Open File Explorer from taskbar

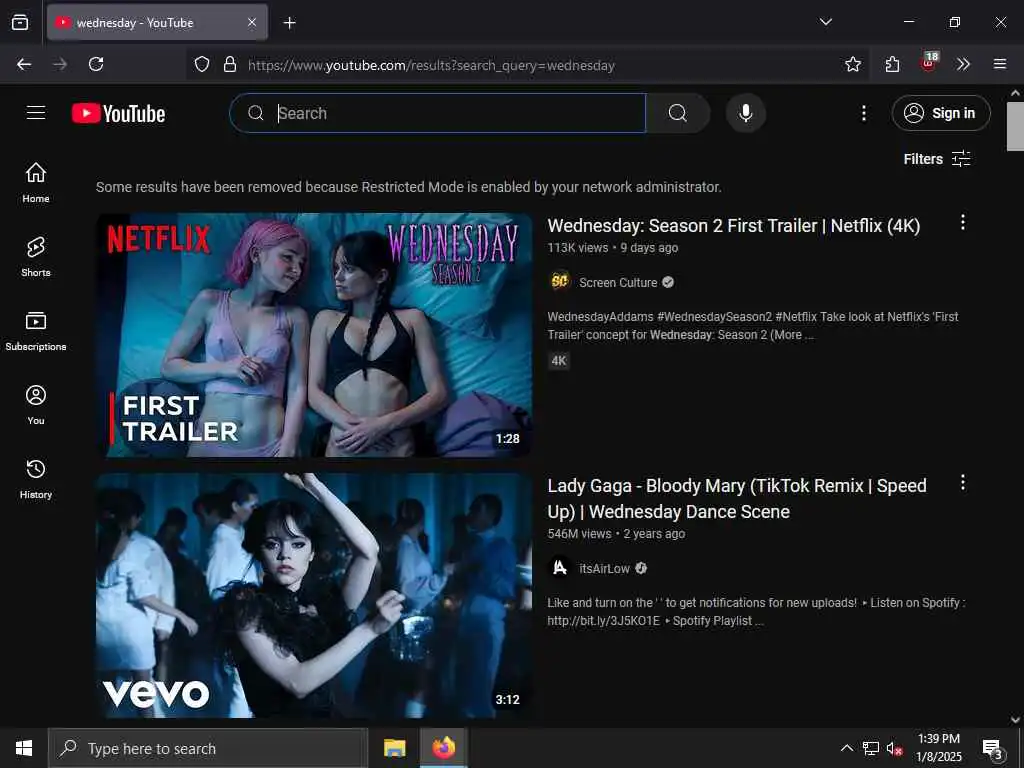point(394,748)
